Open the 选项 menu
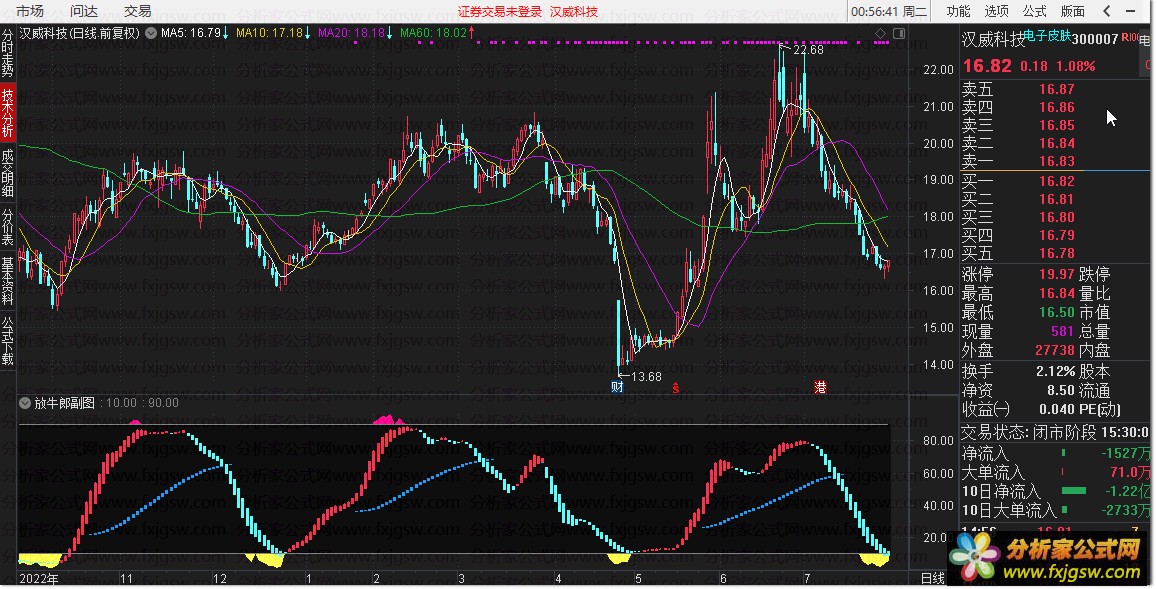 (996, 11)
